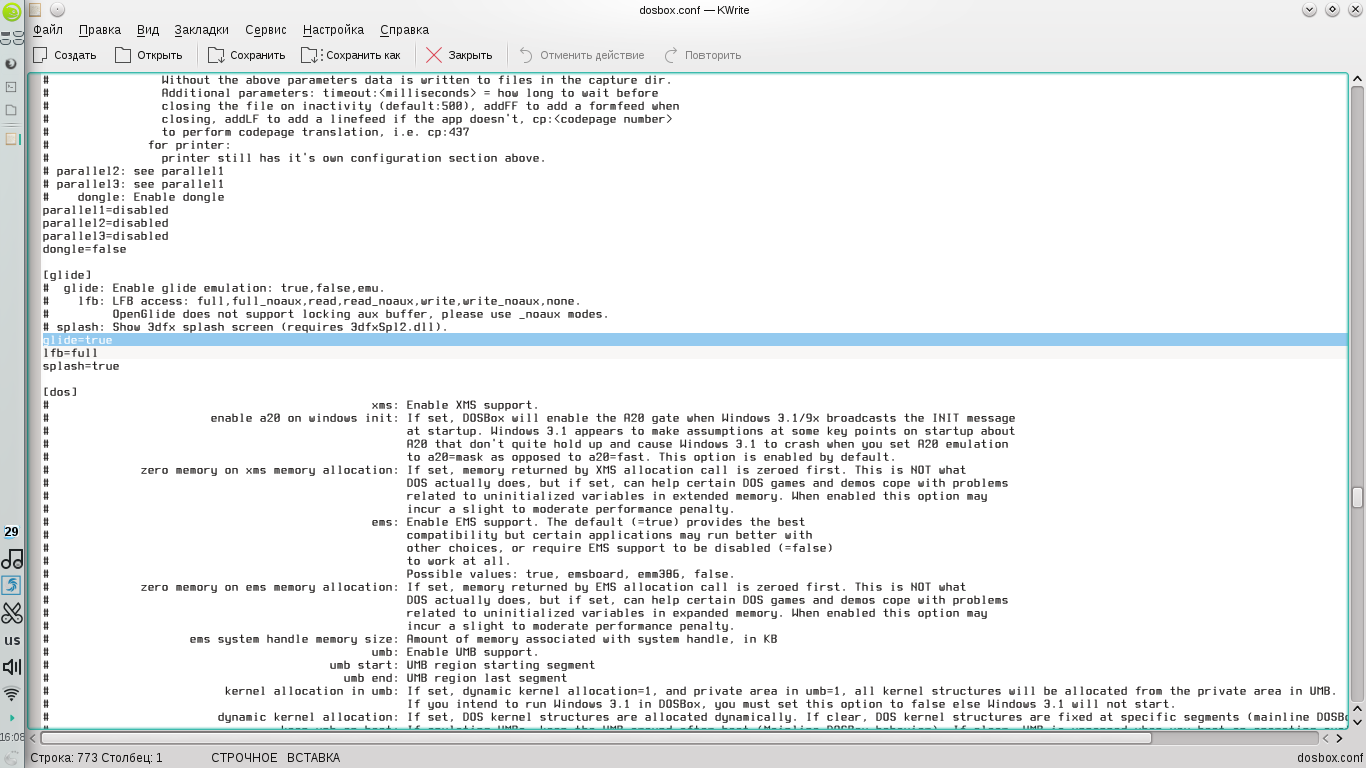Select the KWrite task entry in the panel
1366x768 pixels.
pyautogui.click(x=12, y=139)
